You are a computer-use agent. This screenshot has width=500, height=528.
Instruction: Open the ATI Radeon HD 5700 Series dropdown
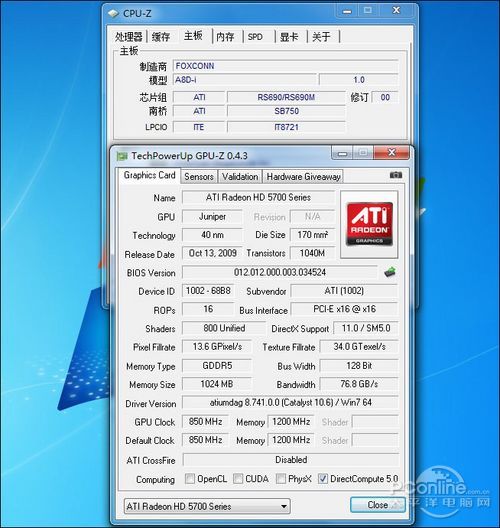point(207,506)
